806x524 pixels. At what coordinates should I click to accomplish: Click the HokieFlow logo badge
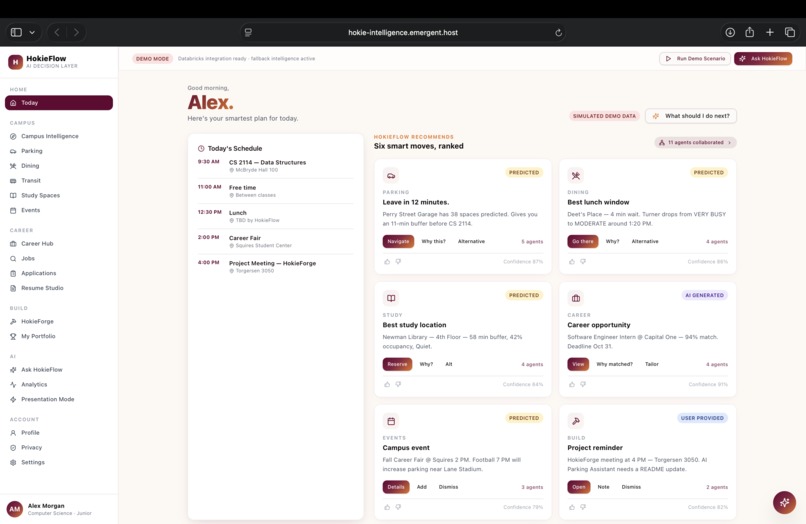(x=15, y=62)
